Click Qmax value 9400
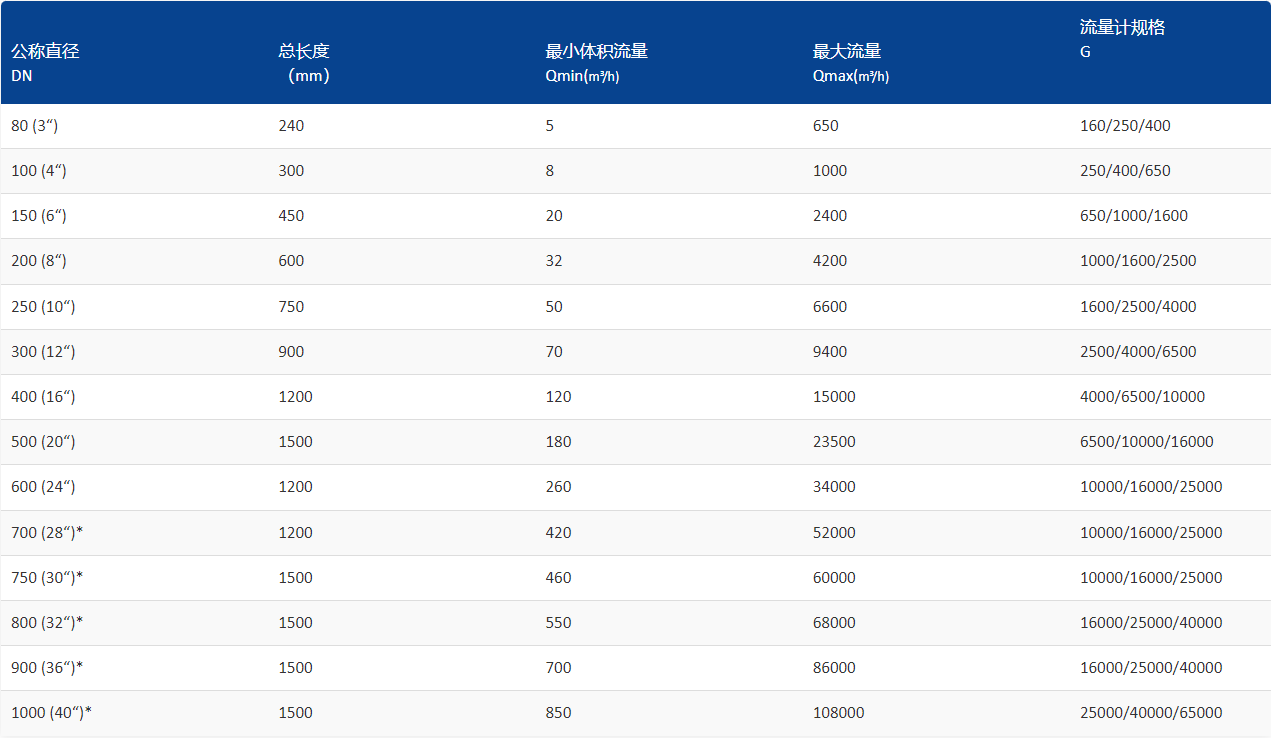Screen dimensions: 1271x738 pyautogui.click(x=830, y=352)
